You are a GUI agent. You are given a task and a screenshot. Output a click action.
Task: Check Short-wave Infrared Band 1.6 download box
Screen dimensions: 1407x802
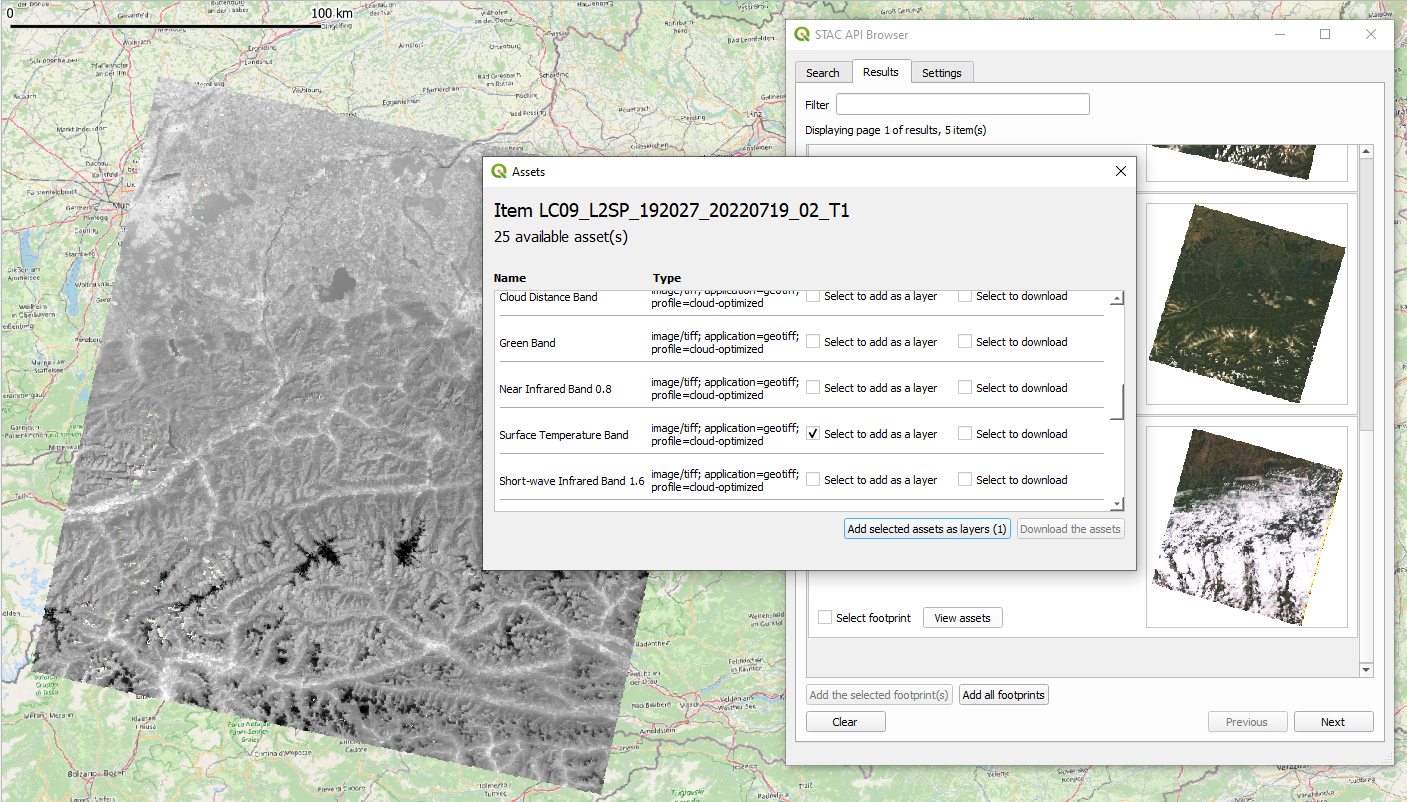[x=965, y=480]
